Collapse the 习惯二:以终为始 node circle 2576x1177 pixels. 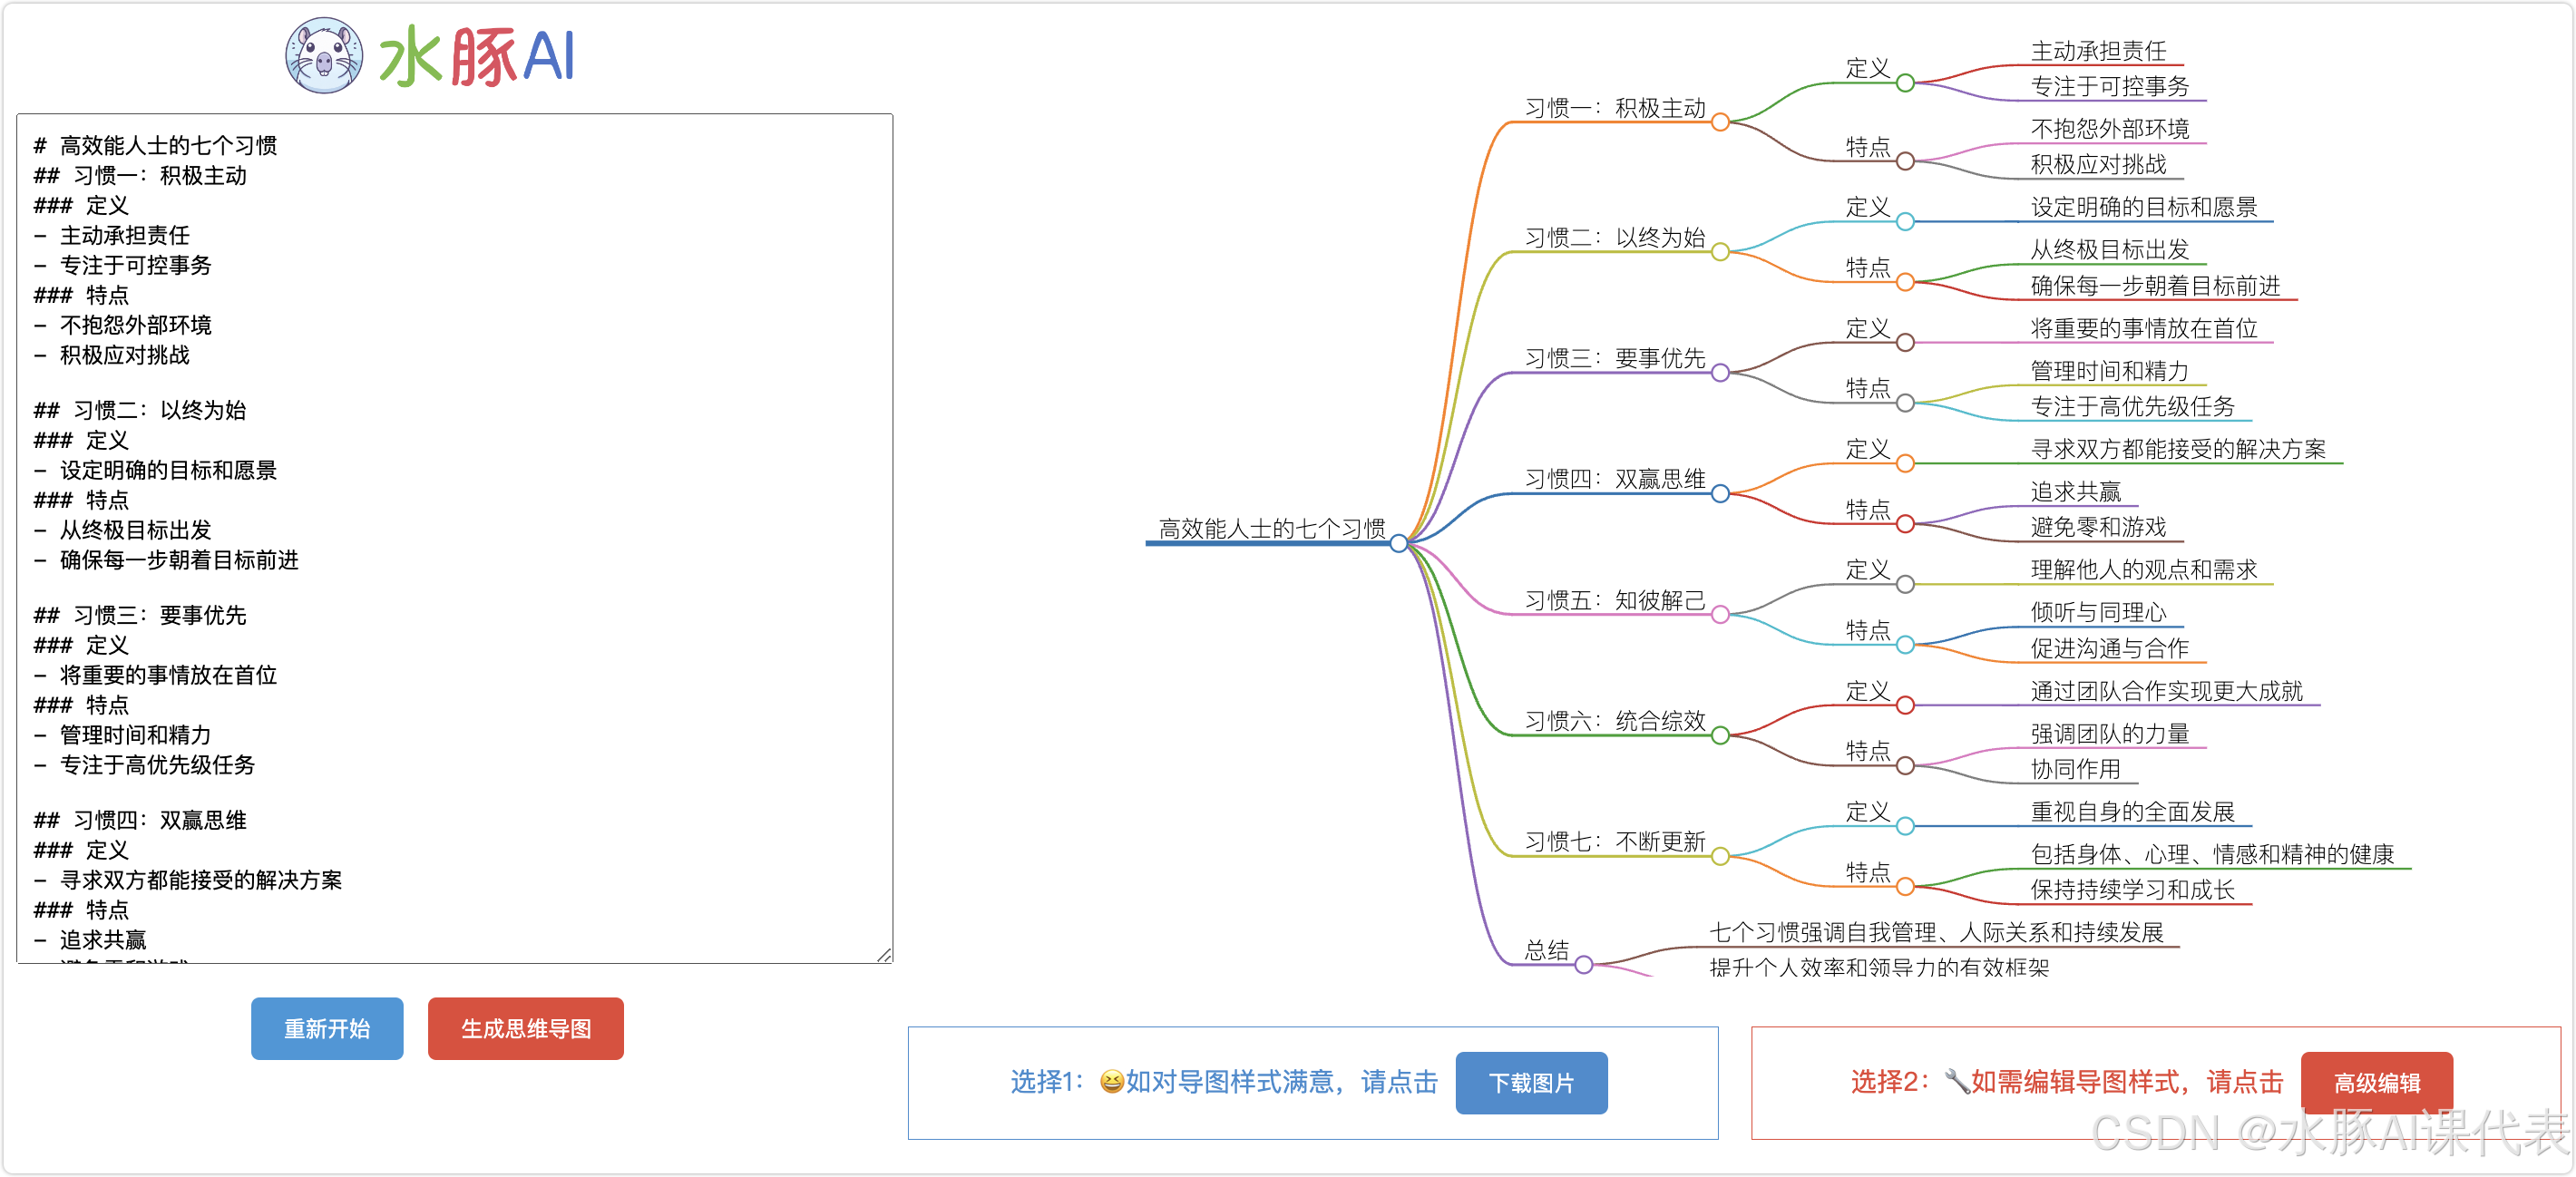(x=1720, y=252)
